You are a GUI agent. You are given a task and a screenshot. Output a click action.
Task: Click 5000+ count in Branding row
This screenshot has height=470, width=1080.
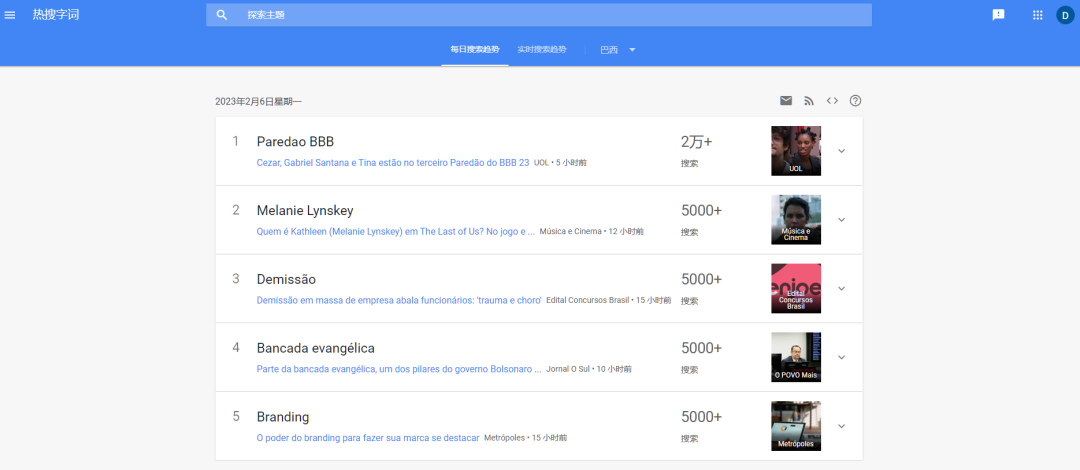click(701, 417)
